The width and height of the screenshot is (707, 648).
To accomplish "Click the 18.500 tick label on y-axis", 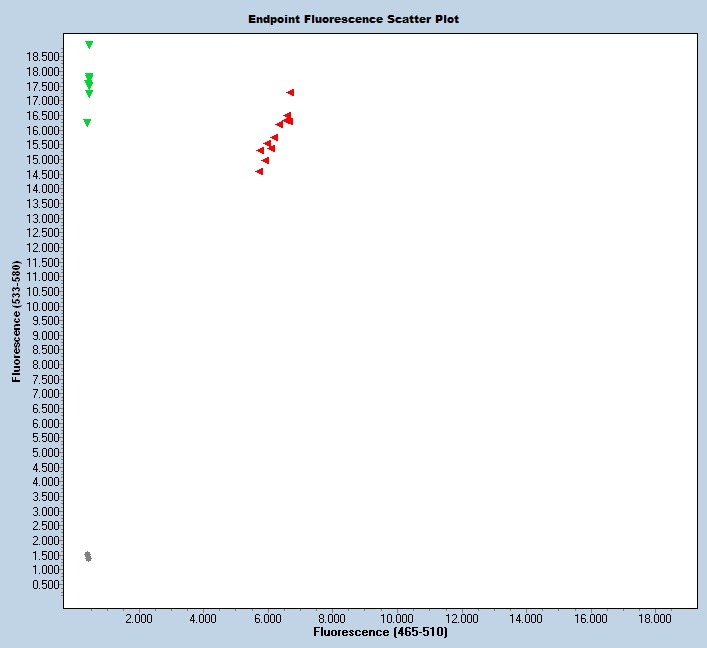I will click(x=47, y=57).
